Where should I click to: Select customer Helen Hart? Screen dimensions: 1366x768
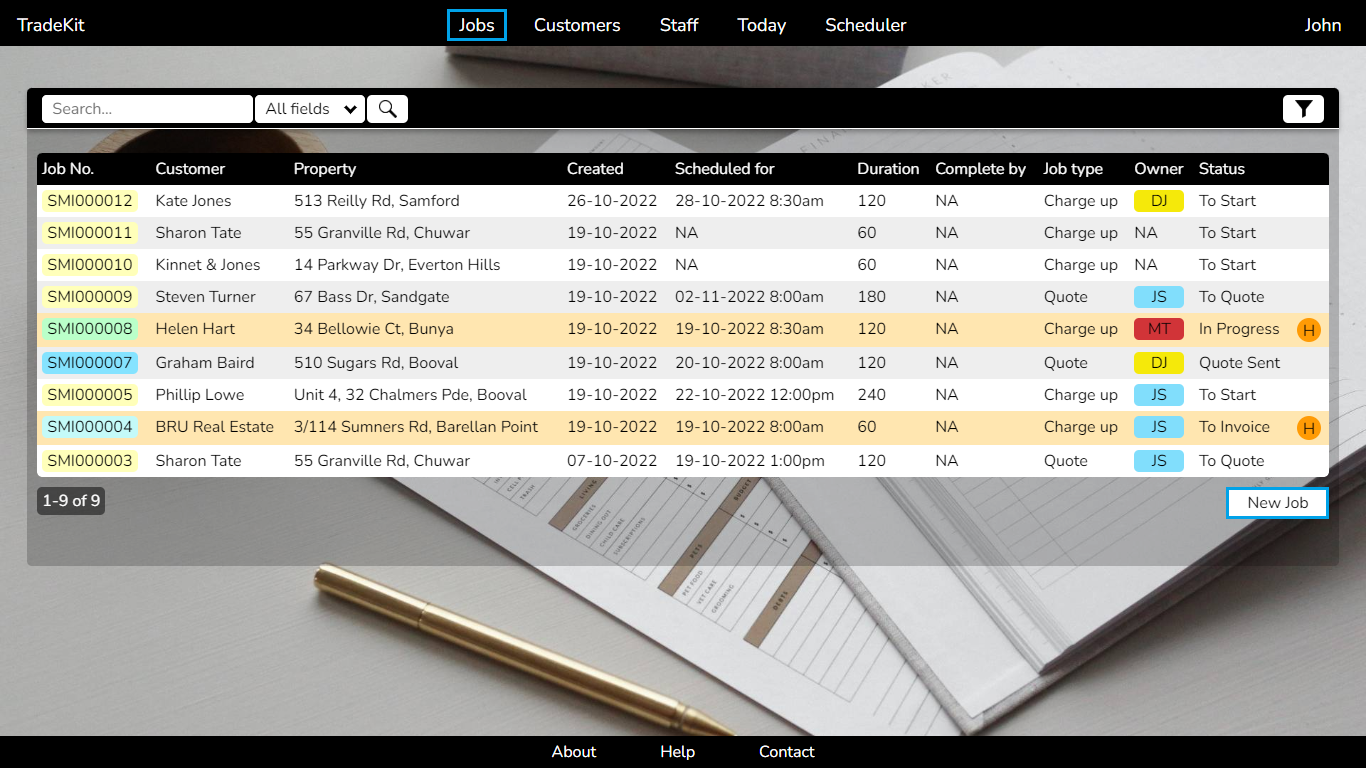pyautogui.click(x=195, y=329)
